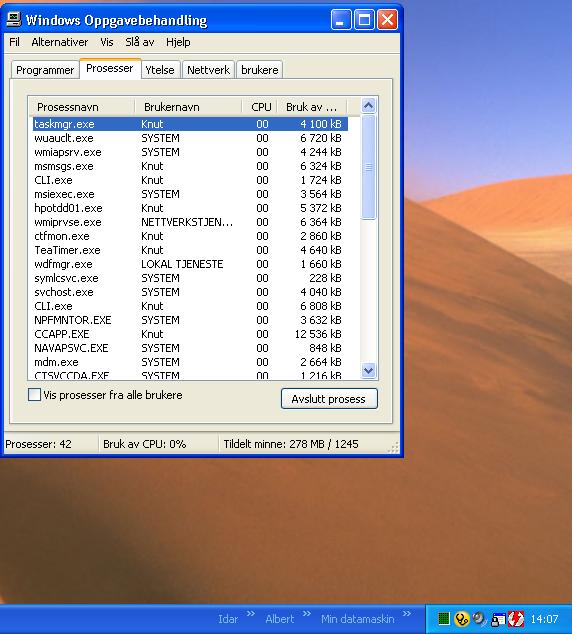Expand the Albert toolbar chevron
The height and width of the screenshot is (634, 572).
[307, 614]
